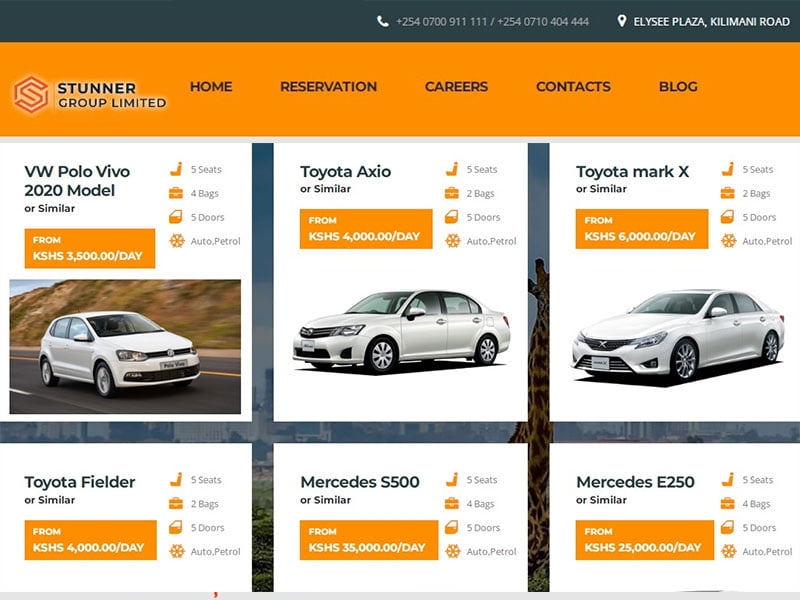Open the CAREERS menu item
The width and height of the screenshot is (800, 600).
pos(456,87)
